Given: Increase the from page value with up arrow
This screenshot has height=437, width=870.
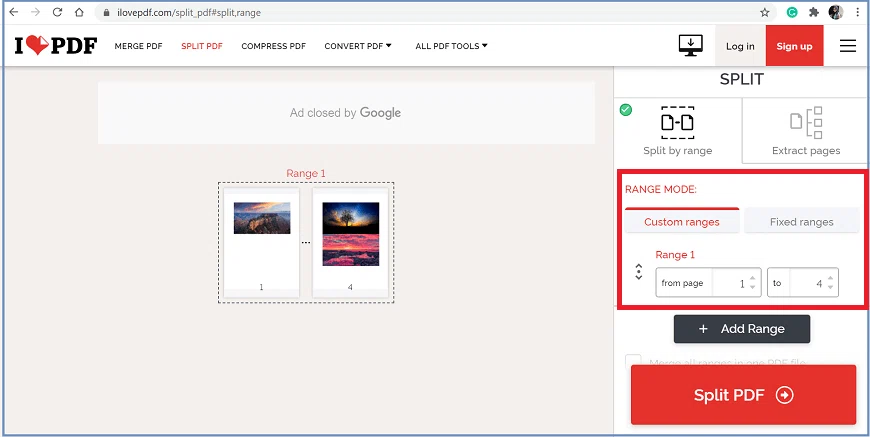Looking at the screenshot, I should coord(752,279).
